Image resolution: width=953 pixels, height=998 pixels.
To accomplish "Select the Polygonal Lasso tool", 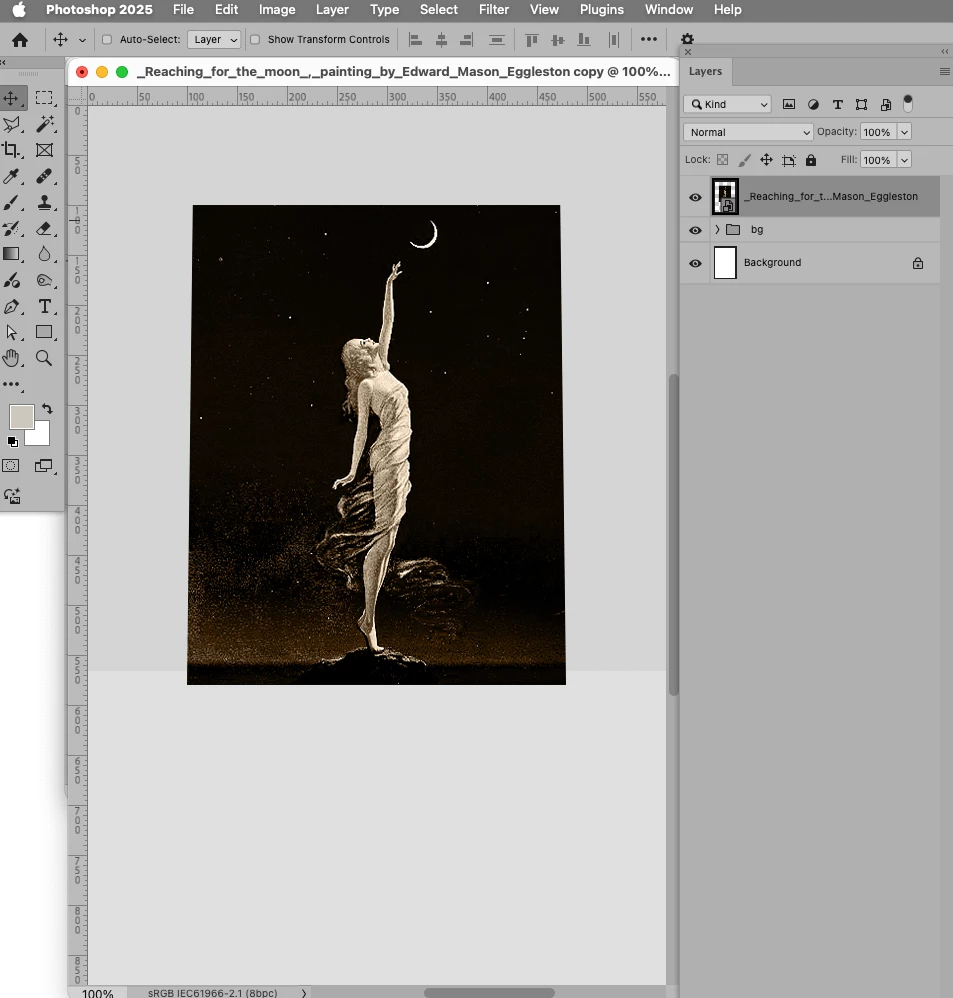I will point(11,124).
